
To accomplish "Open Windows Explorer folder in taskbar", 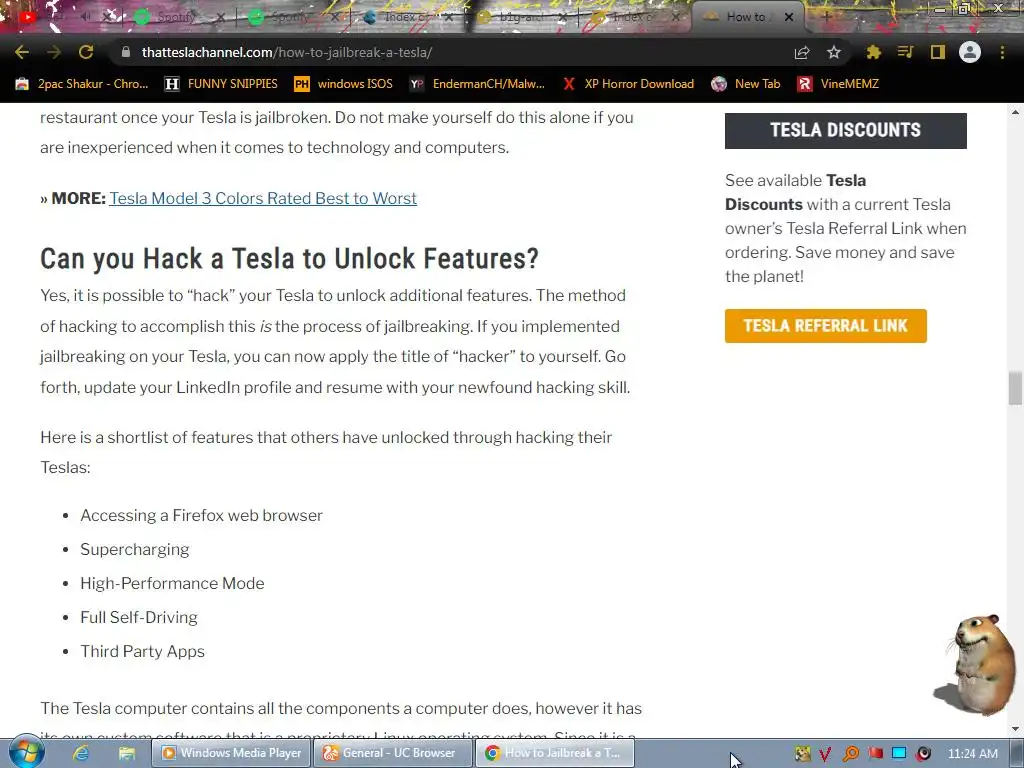I will [x=126, y=753].
